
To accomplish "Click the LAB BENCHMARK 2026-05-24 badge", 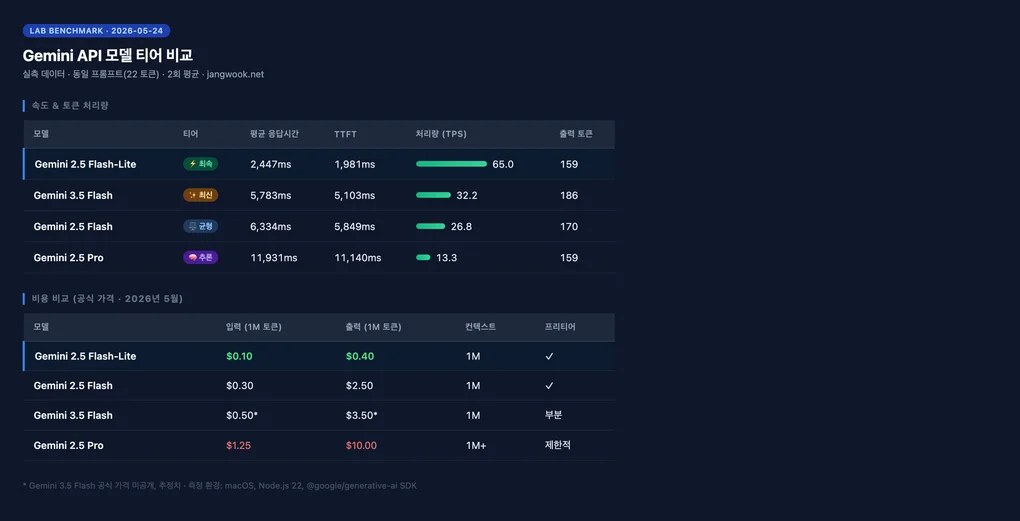I will [96, 31].
